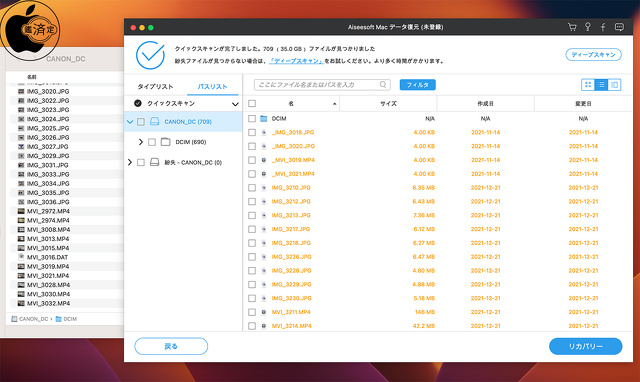Switch to the path list tab
The image size is (640, 382).
point(212,87)
